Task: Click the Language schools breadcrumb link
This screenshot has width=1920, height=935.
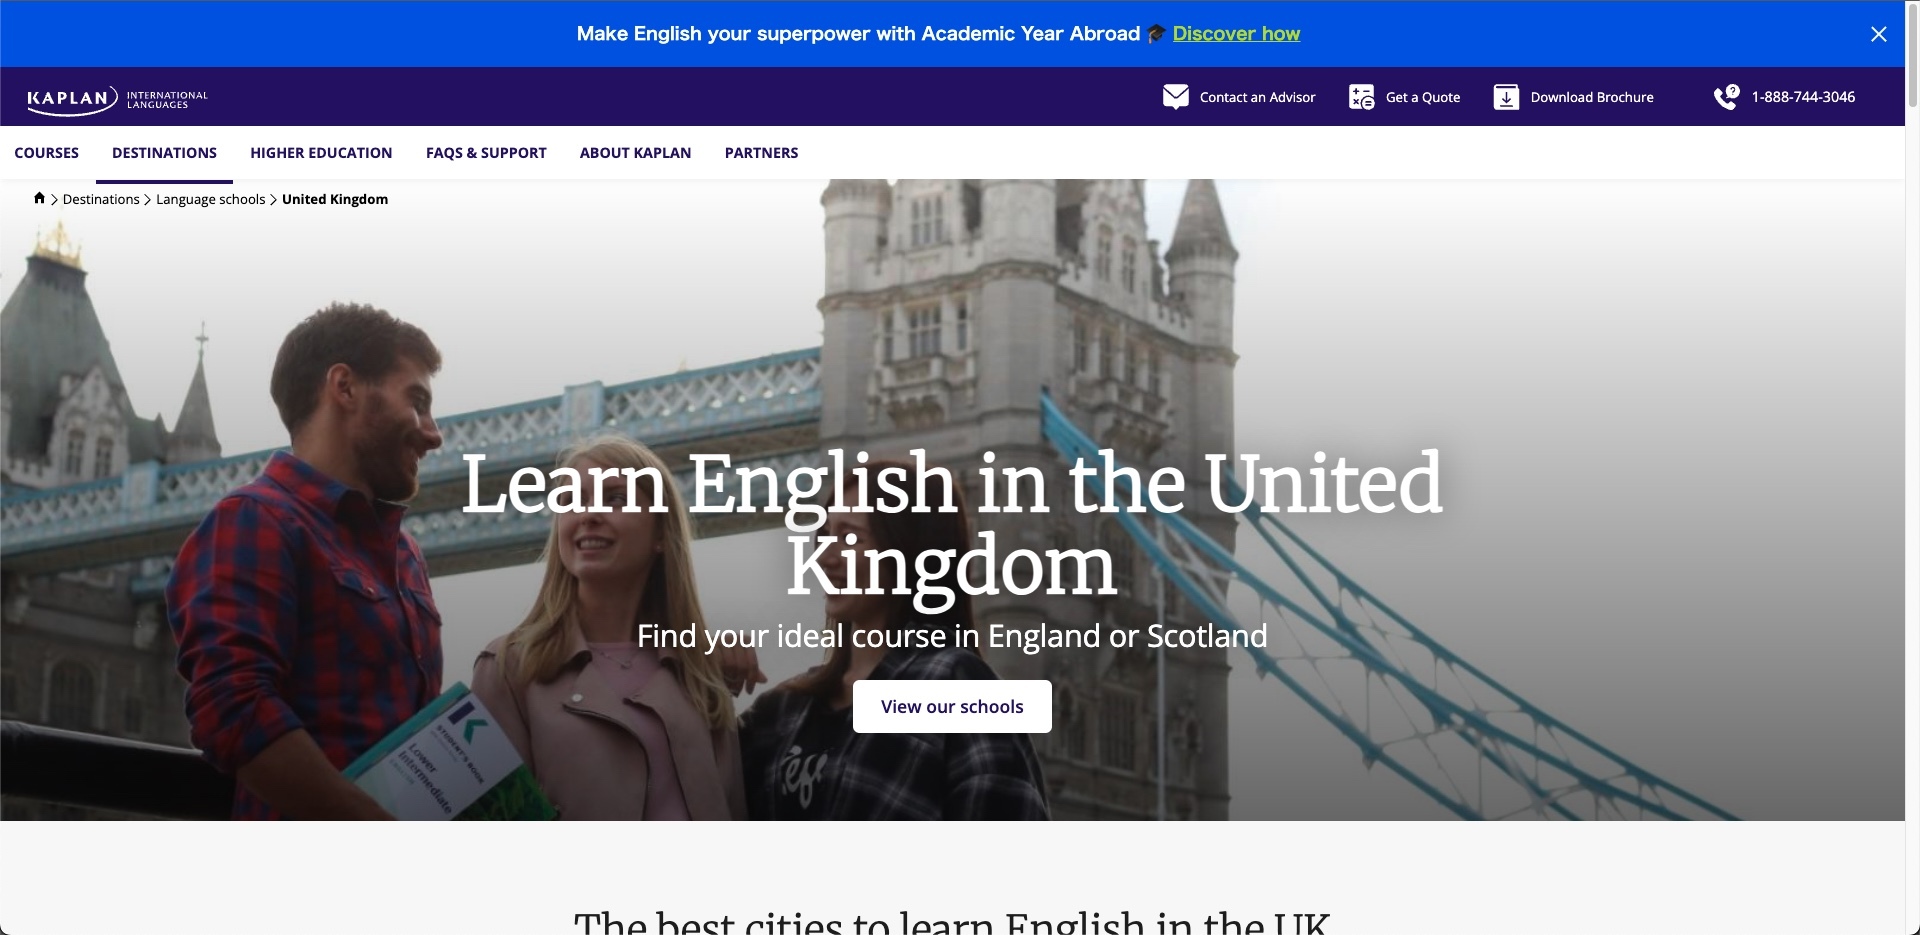Action: 210,199
